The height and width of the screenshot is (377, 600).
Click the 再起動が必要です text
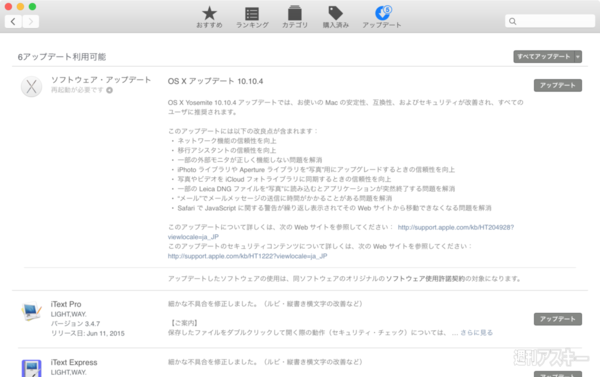point(77,90)
